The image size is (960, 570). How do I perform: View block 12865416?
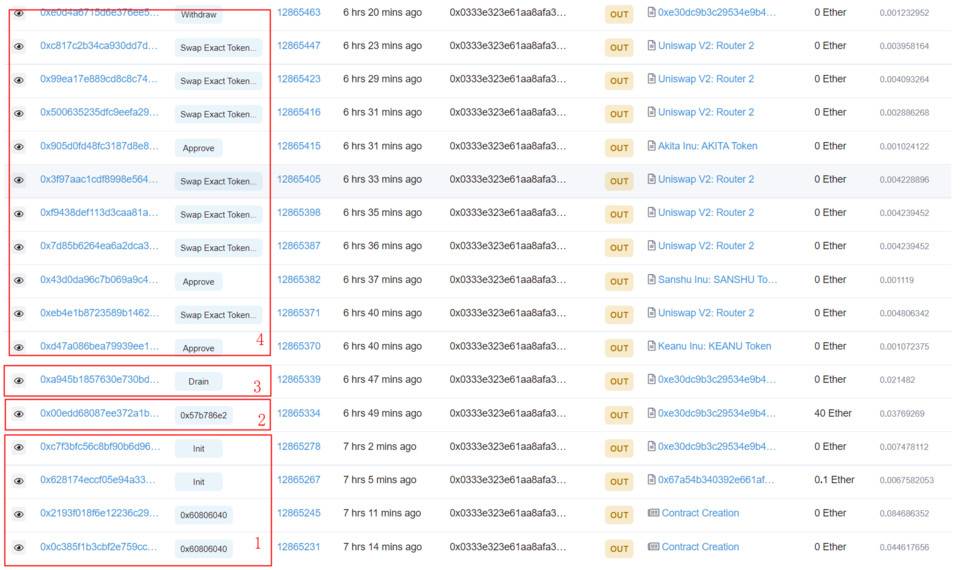(x=299, y=112)
